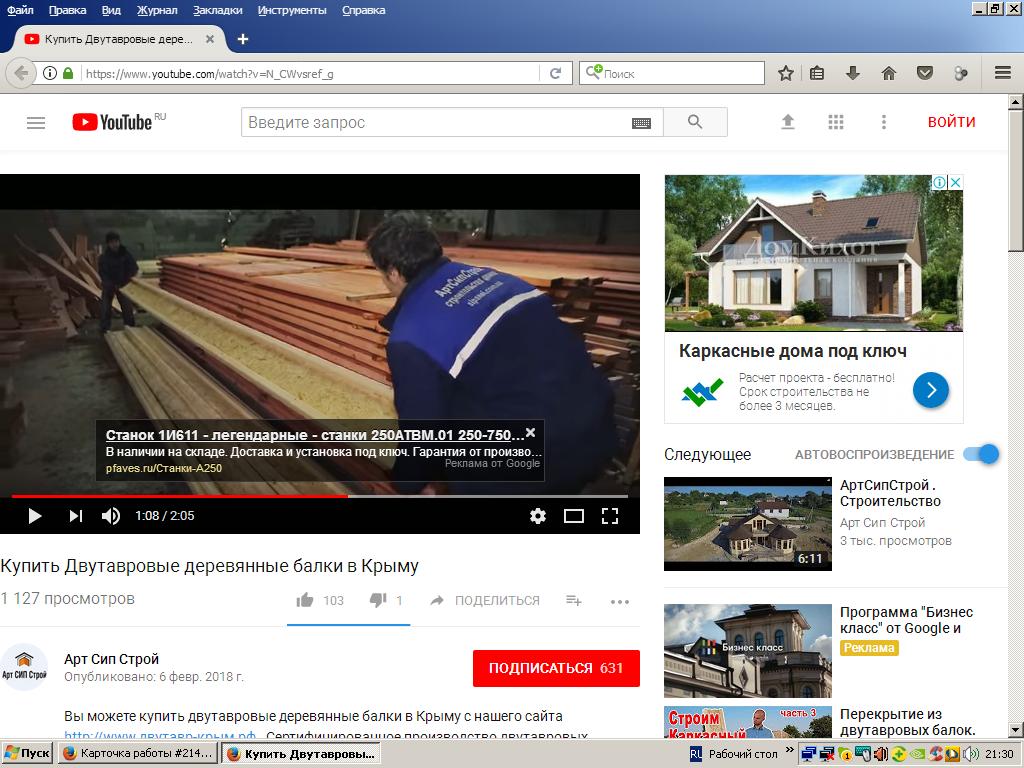
Task: Open the Справка menu
Action: click(x=364, y=10)
